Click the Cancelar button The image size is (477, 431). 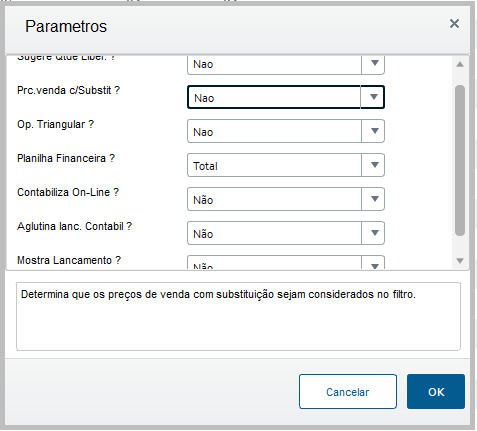(348, 391)
